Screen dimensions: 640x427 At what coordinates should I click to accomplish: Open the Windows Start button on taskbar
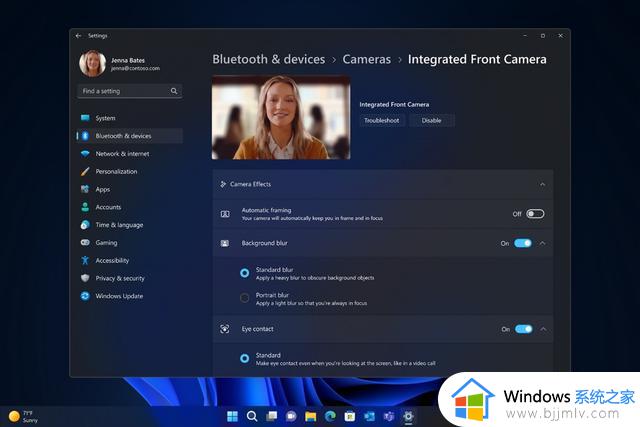[x=232, y=416]
